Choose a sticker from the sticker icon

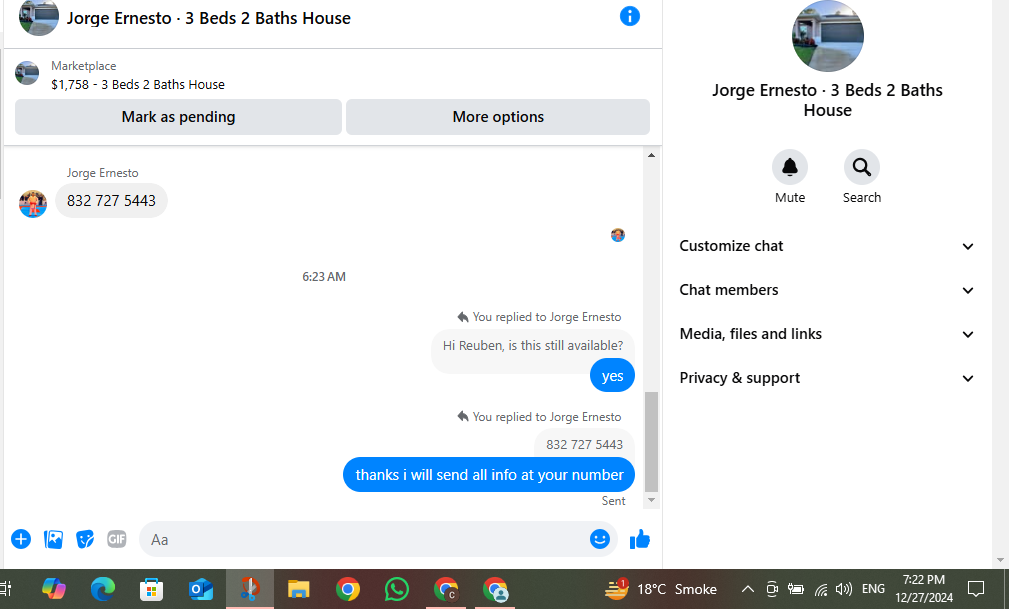click(x=85, y=539)
